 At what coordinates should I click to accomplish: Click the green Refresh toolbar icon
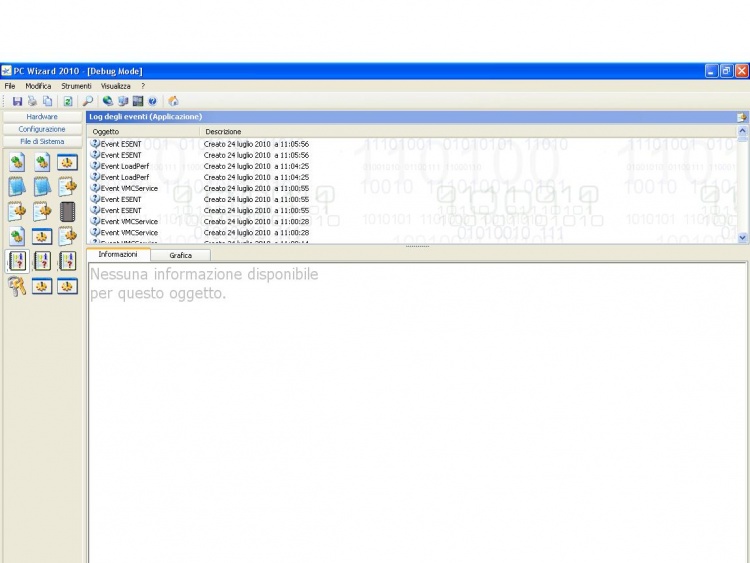click(x=68, y=101)
